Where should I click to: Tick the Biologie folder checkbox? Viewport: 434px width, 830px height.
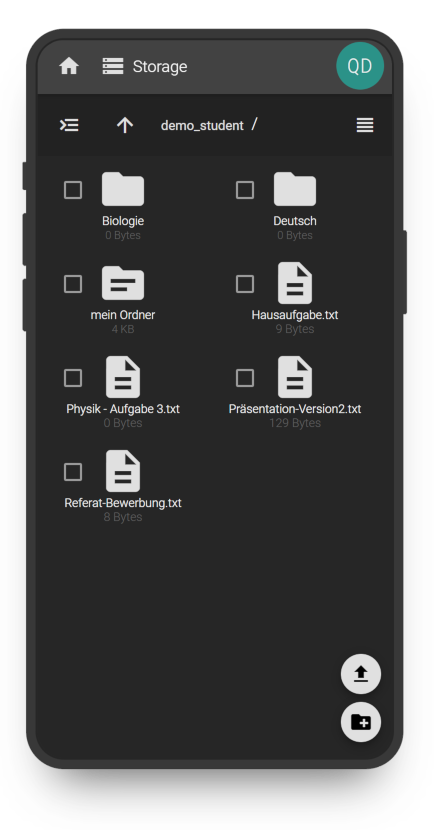[x=73, y=190]
